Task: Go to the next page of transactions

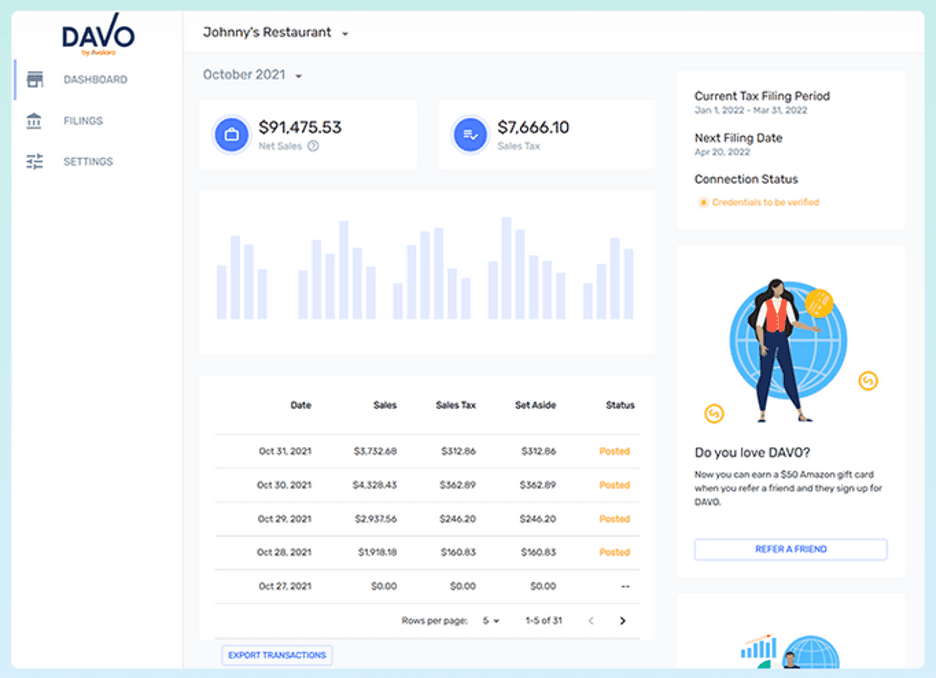Action: coord(622,621)
